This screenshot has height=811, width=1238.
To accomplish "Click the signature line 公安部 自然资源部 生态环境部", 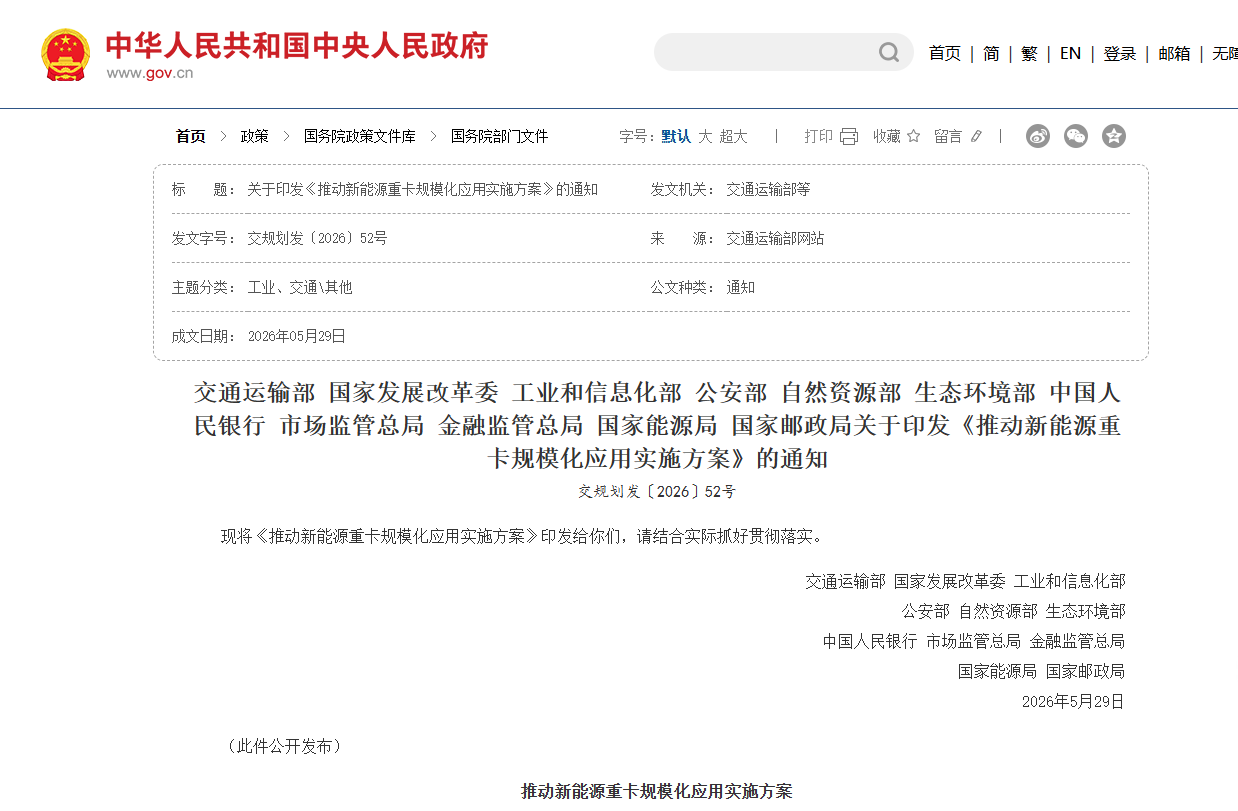I will (x=1013, y=611).
